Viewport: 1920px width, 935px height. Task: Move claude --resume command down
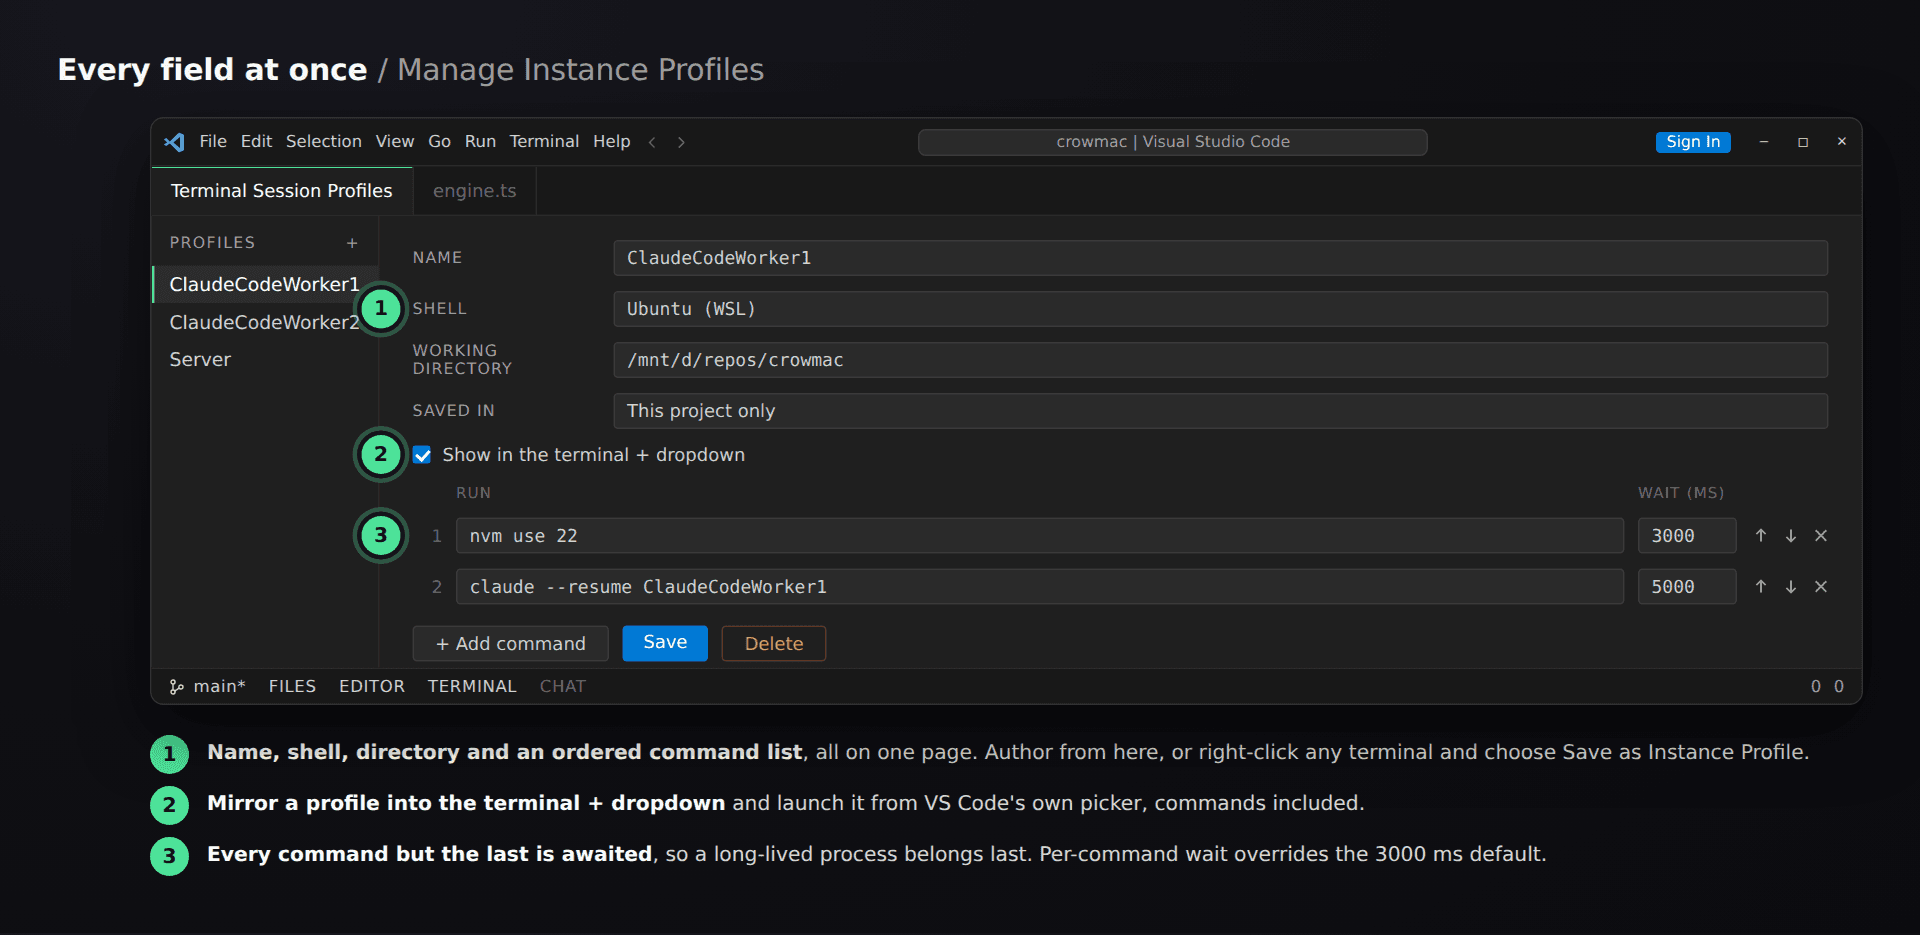tap(1791, 587)
